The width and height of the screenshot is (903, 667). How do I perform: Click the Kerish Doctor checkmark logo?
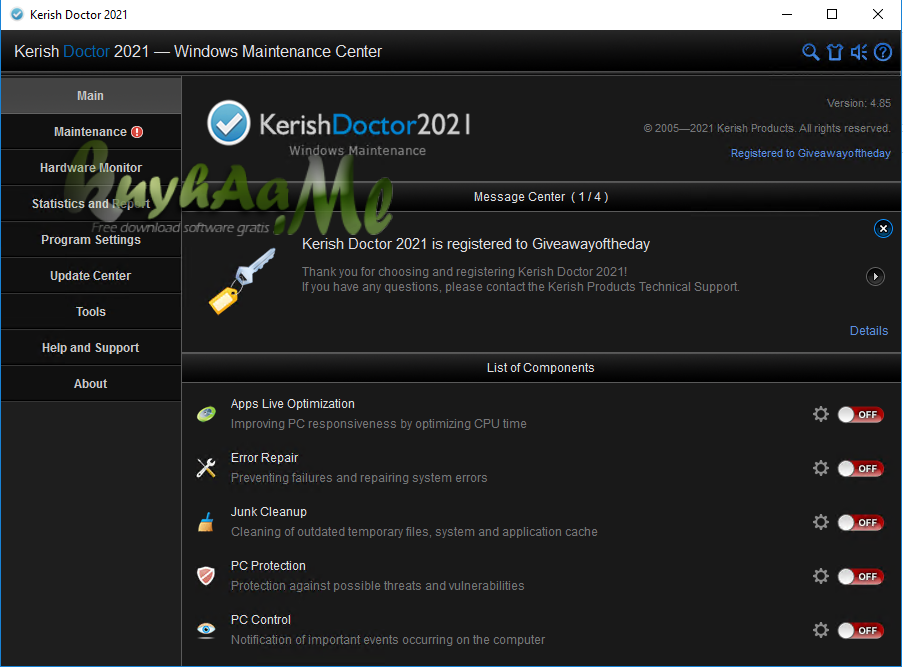coord(229,123)
